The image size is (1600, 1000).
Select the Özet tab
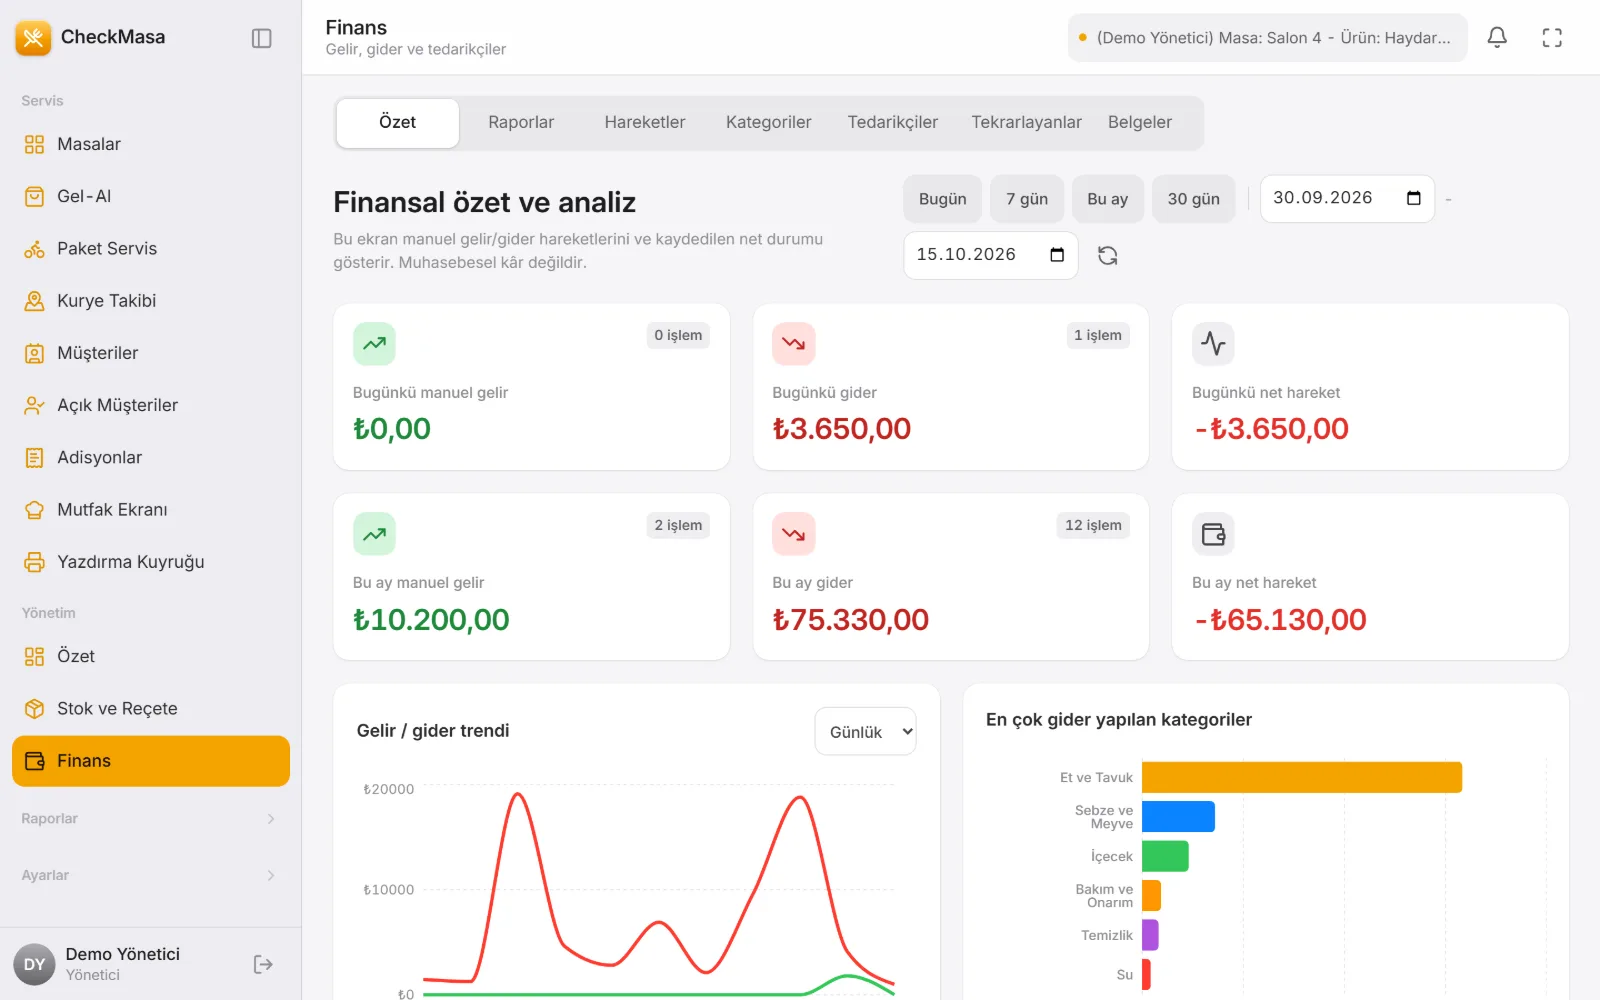398,122
